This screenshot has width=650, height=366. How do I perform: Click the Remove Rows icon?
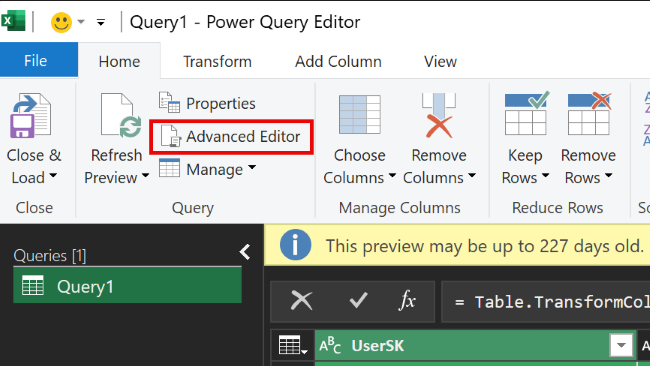(589, 113)
